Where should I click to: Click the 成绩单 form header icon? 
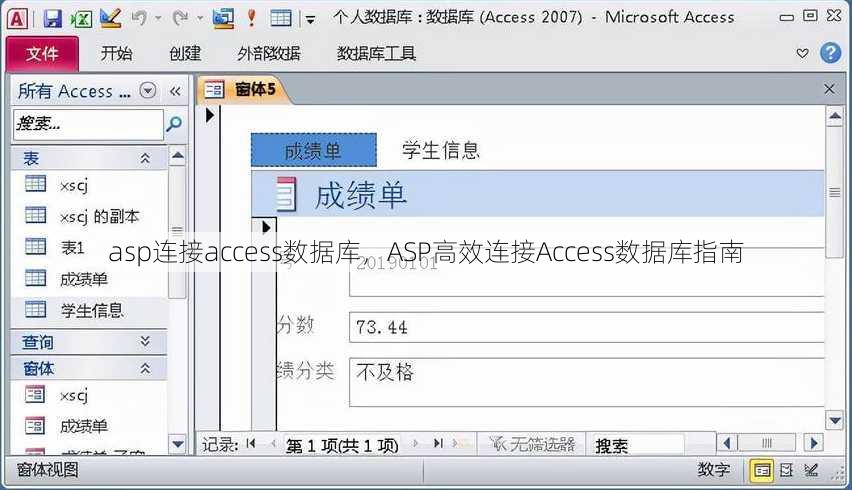coord(286,194)
